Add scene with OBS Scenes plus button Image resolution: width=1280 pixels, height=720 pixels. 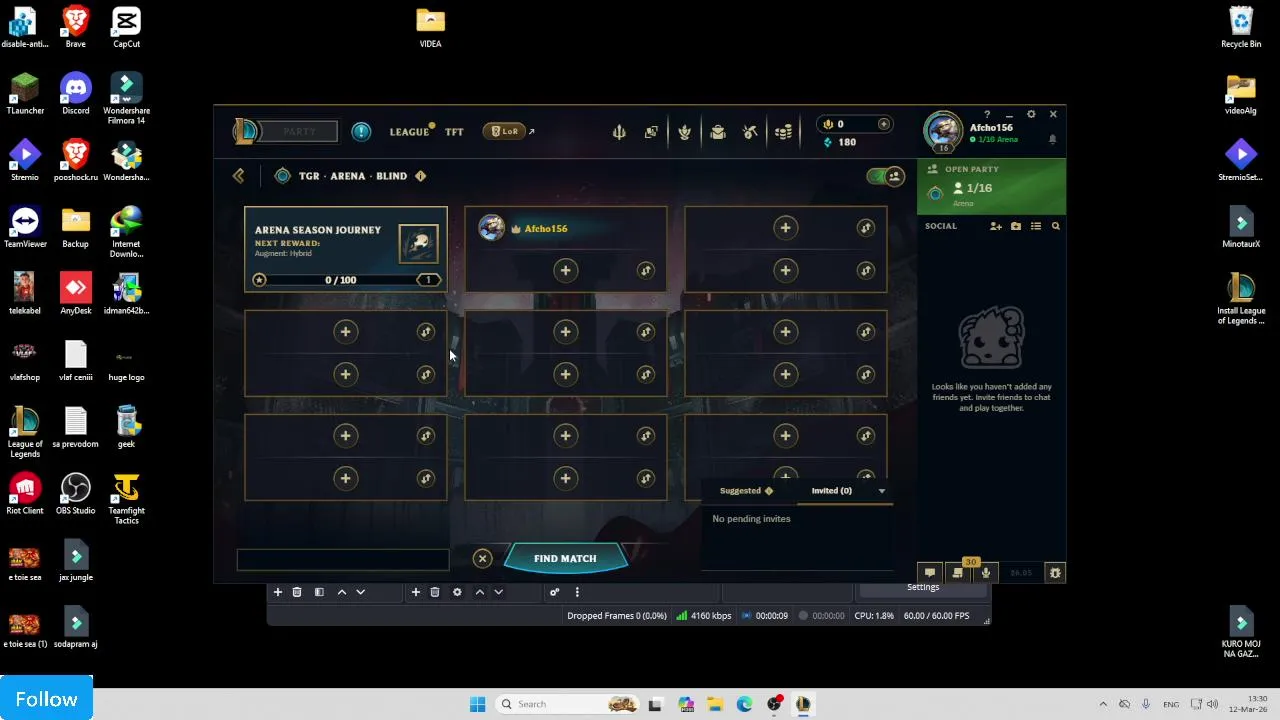[x=278, y=592]
